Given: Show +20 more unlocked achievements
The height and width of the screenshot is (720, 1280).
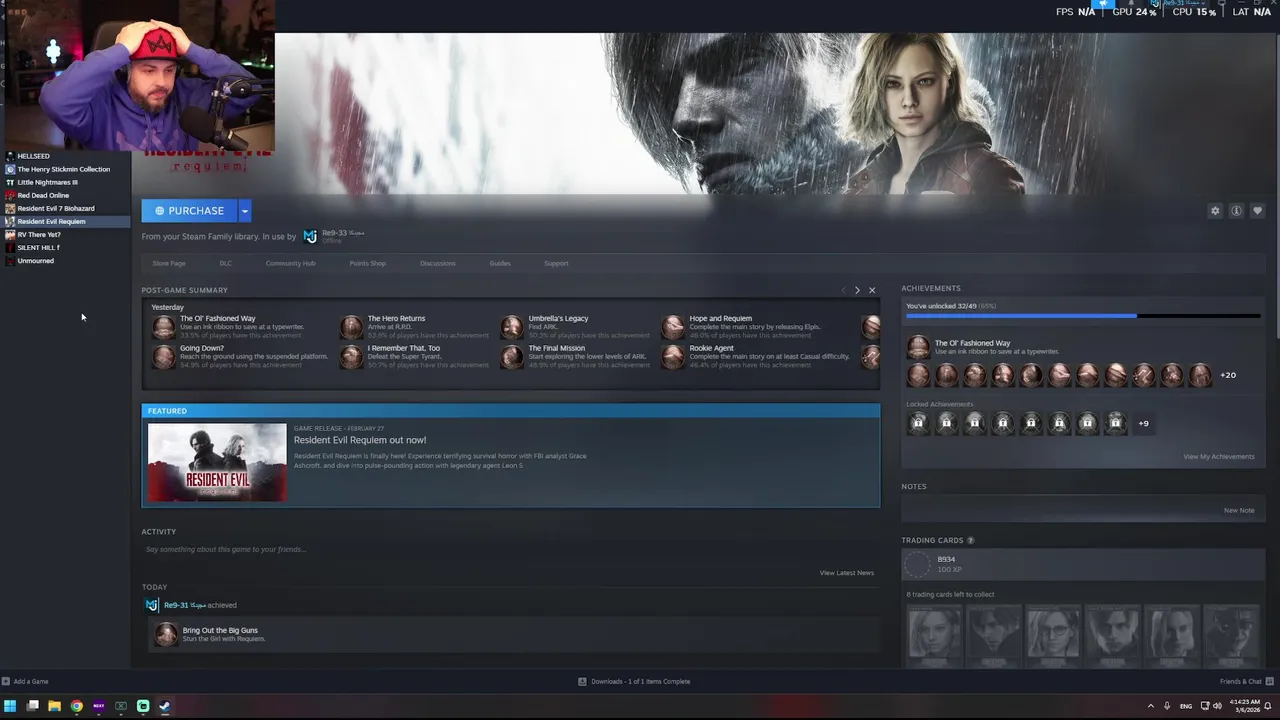Looking at the screenshot, I should click(1228, 375).
